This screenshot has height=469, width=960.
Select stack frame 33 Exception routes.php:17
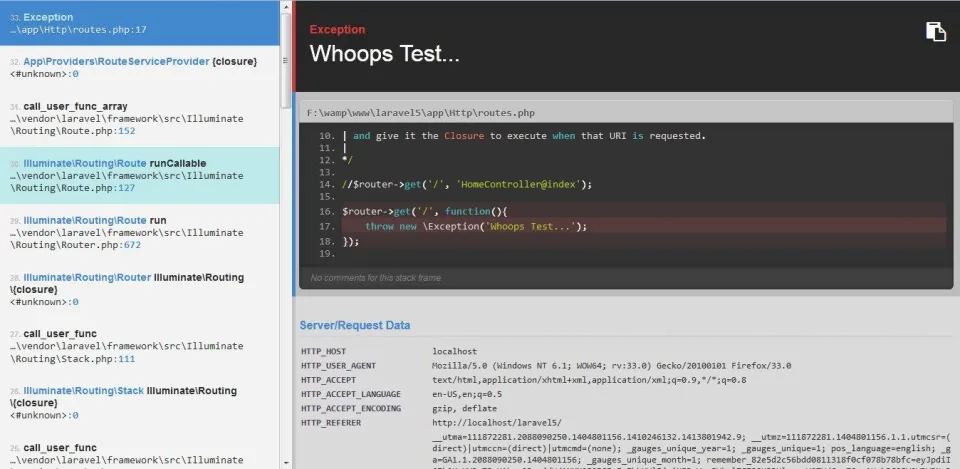(140, 23)
